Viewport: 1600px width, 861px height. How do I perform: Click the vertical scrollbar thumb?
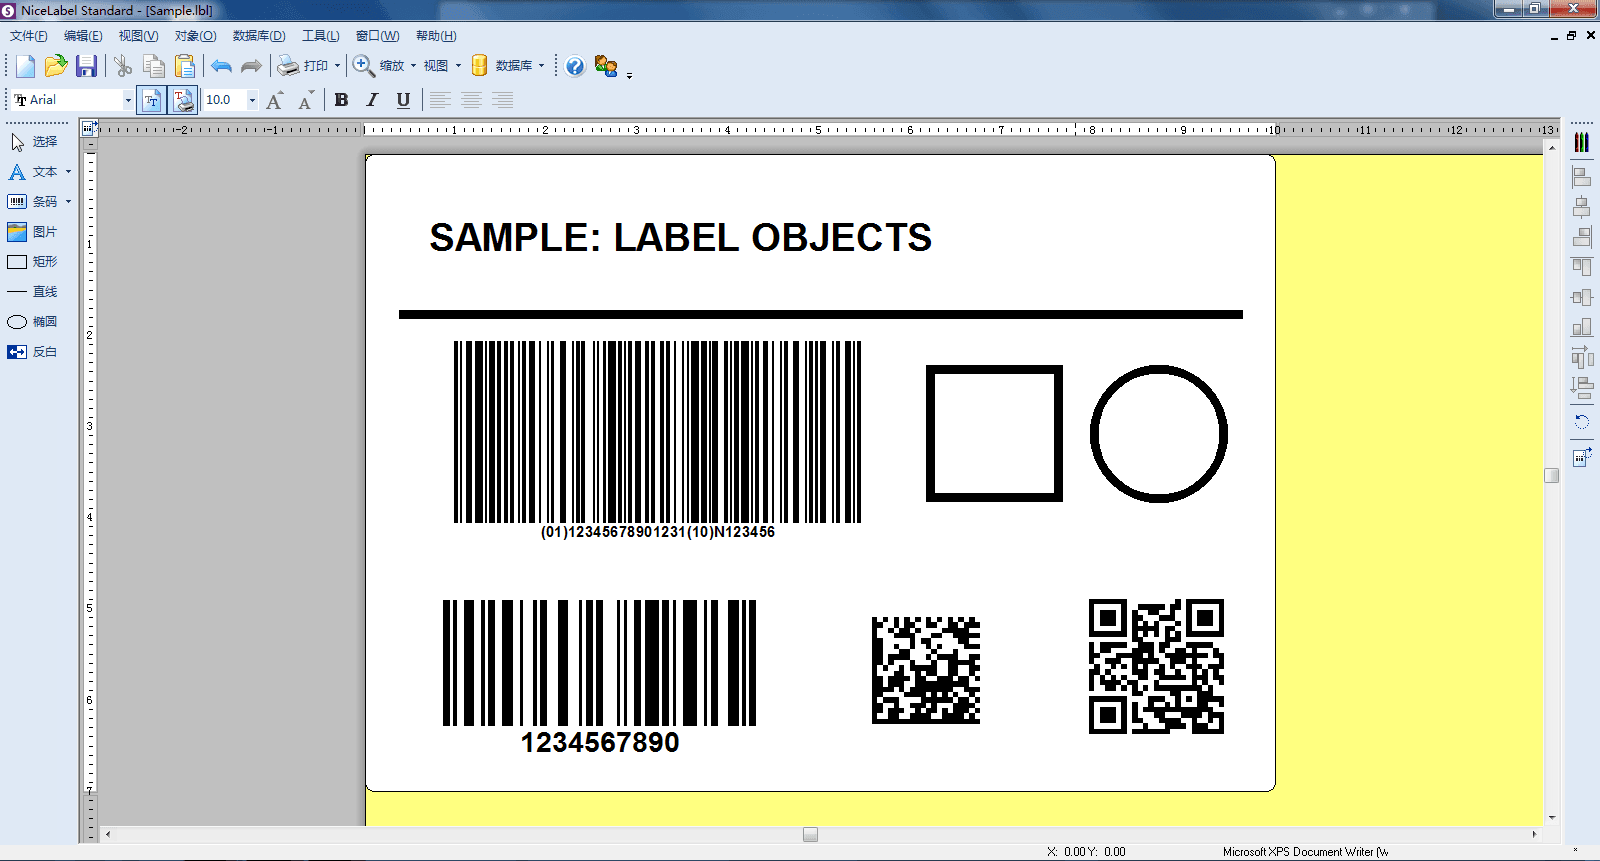pyautogui.click(x=1551, y=475)
